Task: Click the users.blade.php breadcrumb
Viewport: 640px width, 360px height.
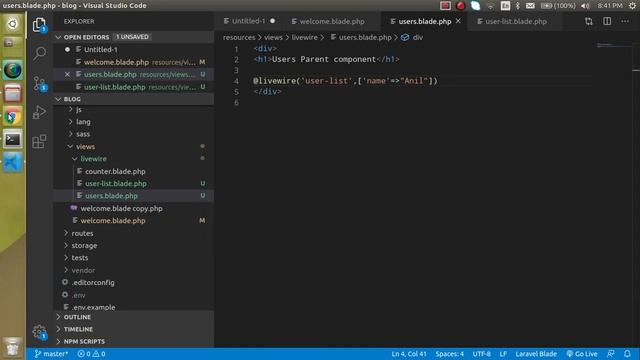Action: (361, 37)
